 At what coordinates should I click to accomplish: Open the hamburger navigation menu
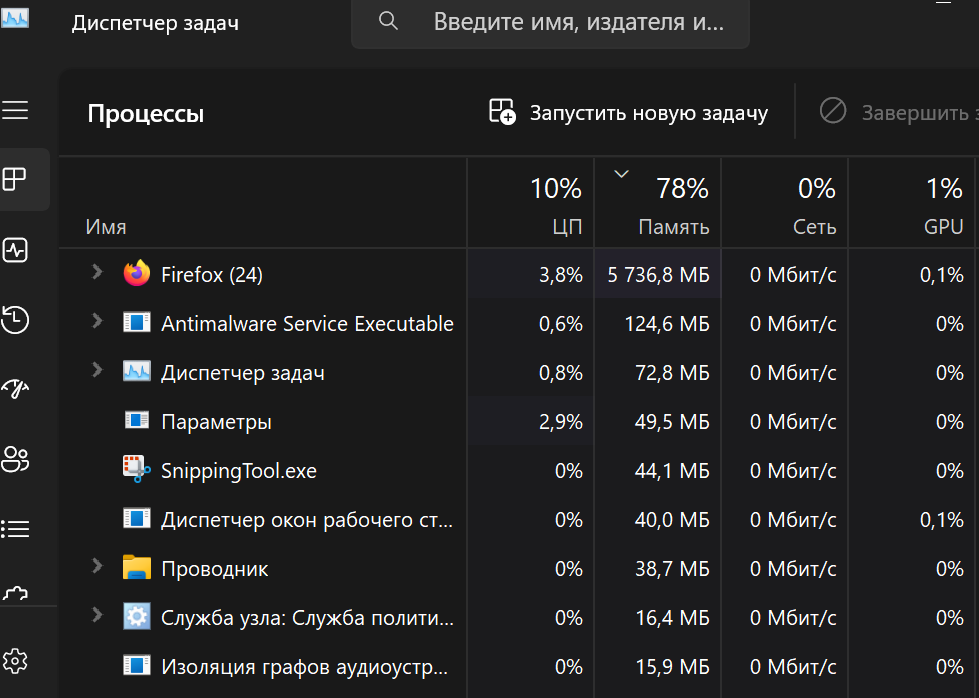pos(15,110)
